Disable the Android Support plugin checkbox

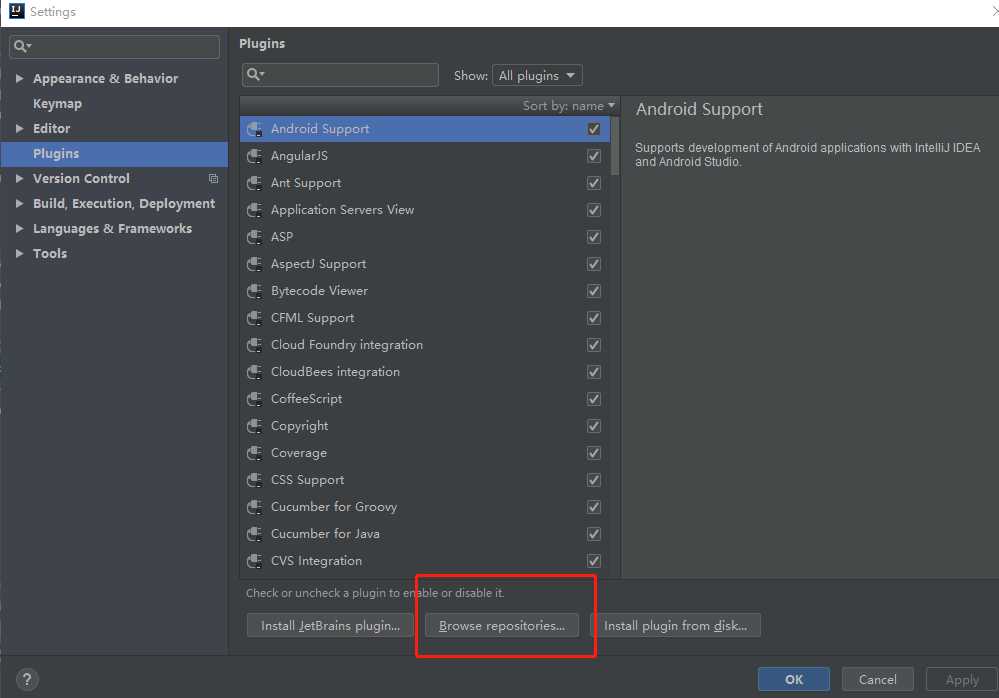click(594, 129)
